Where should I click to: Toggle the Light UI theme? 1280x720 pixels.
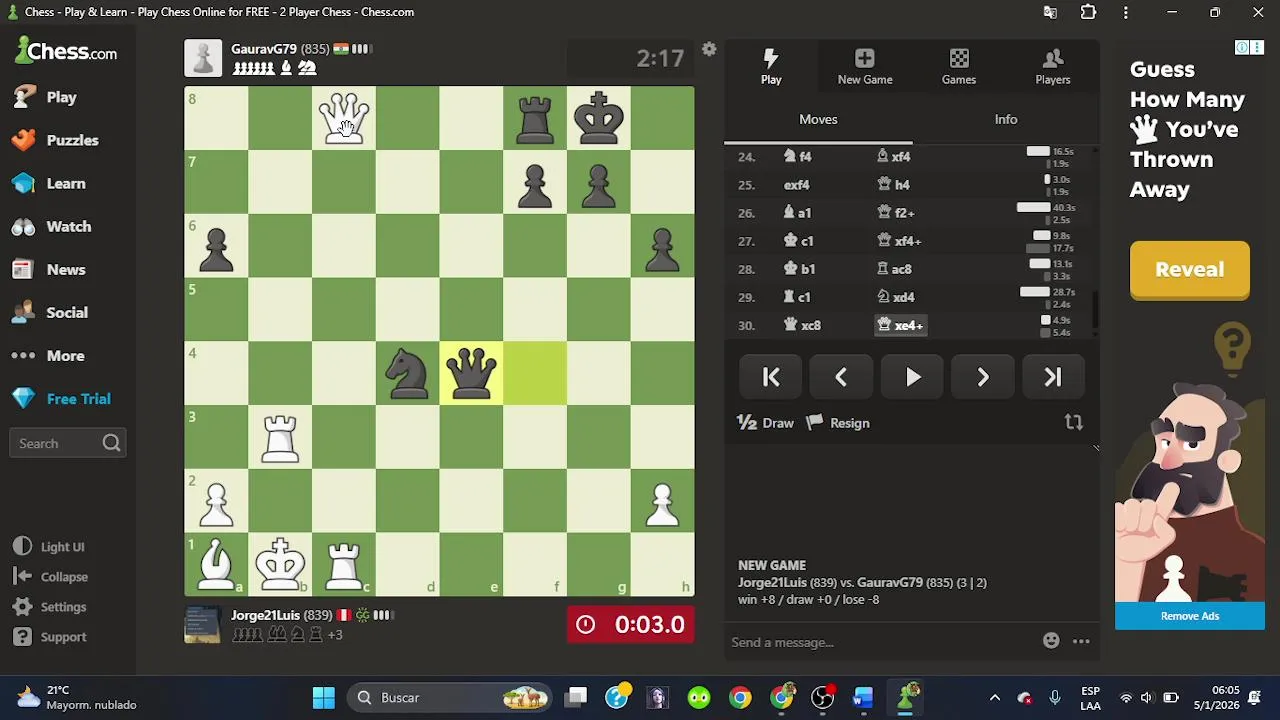[x=49, y=547]
